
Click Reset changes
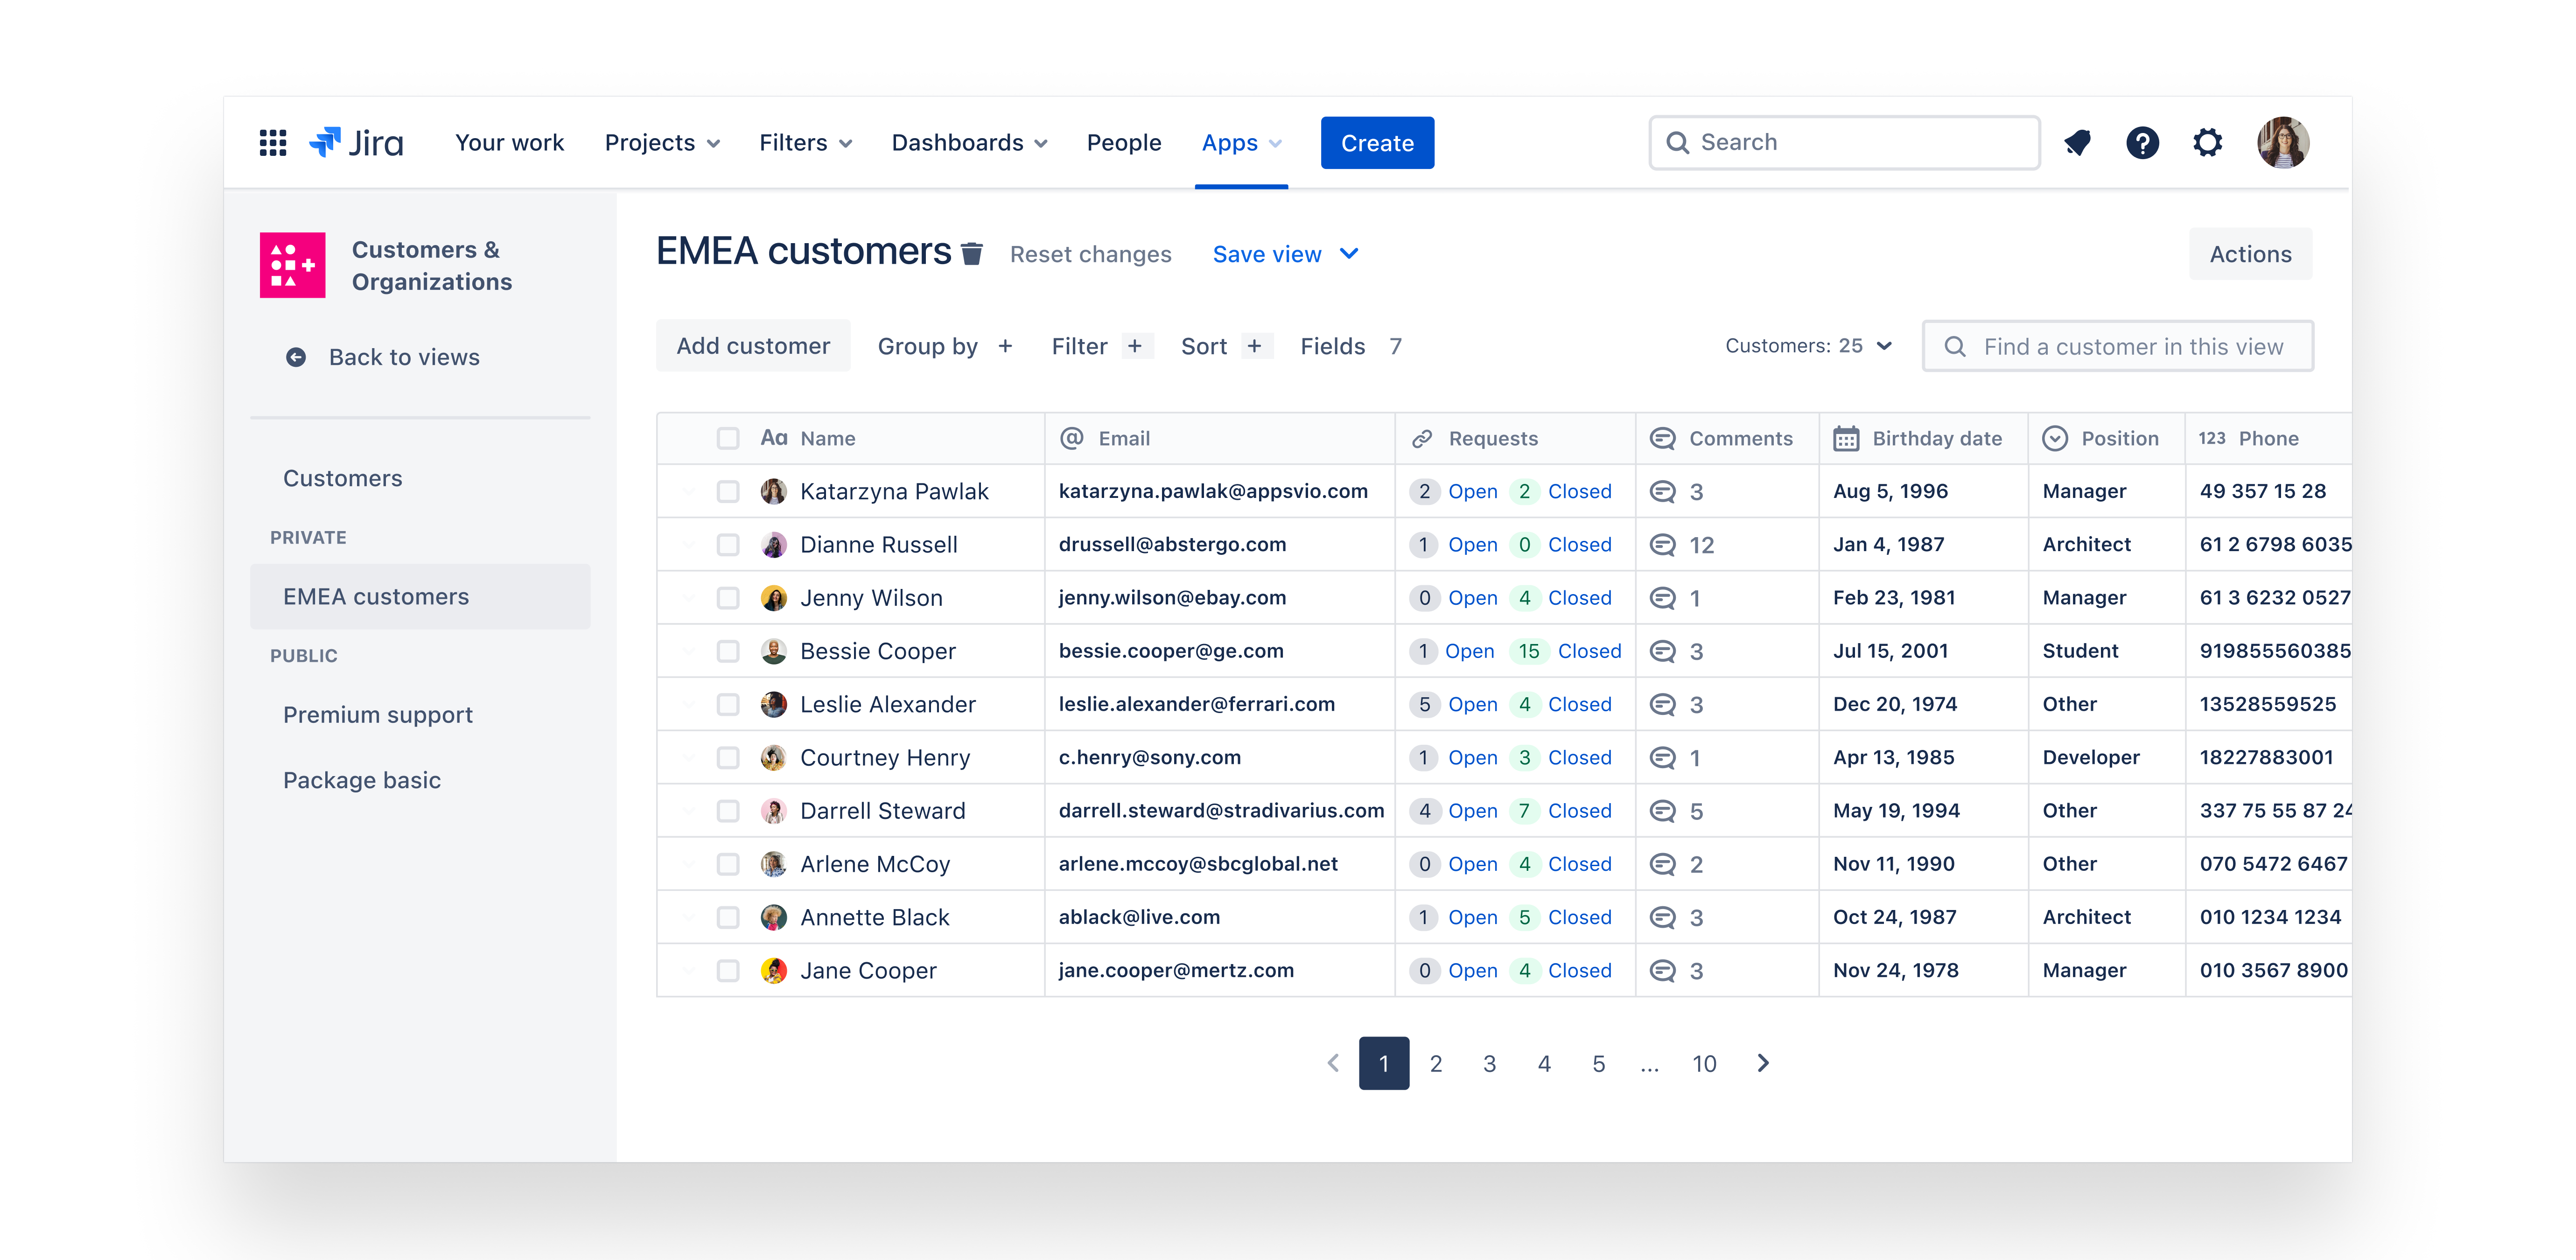pyautogui.click(x=1090, y=254)
